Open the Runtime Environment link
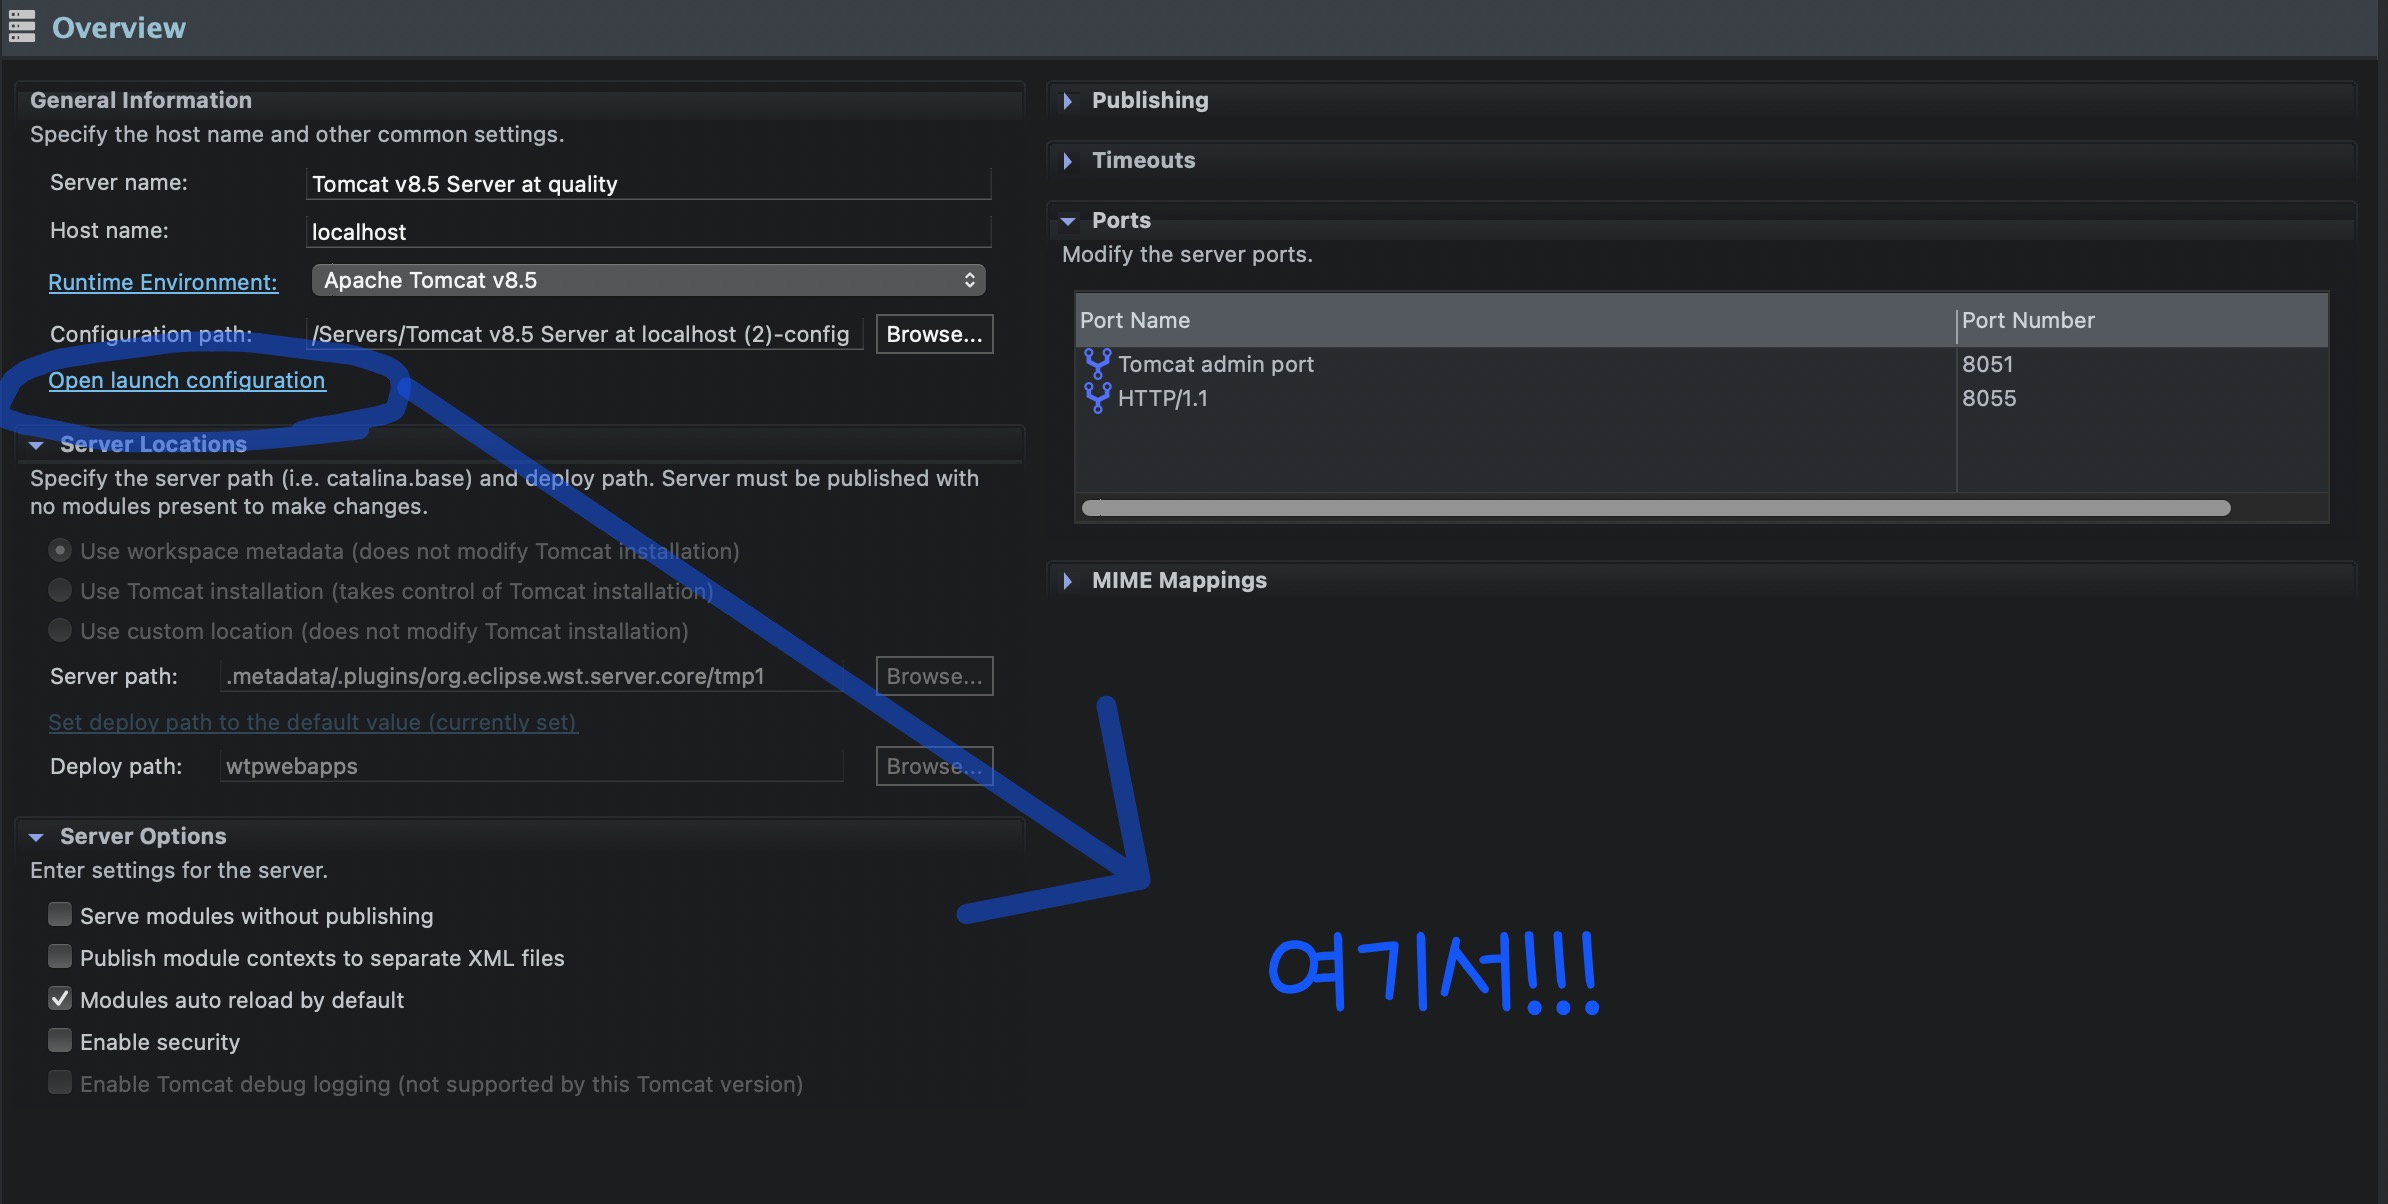Screen dimensions: 2388x1204 [163, 282]
